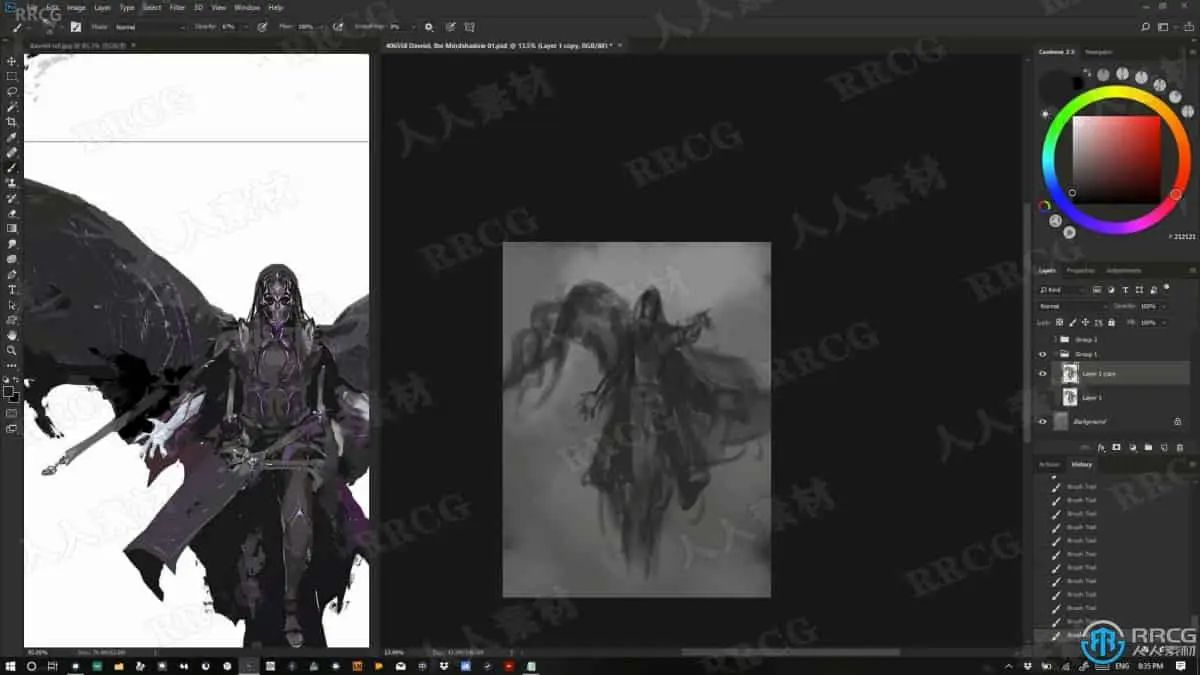Toggle airbrush build-up effect

pos(337,27)
